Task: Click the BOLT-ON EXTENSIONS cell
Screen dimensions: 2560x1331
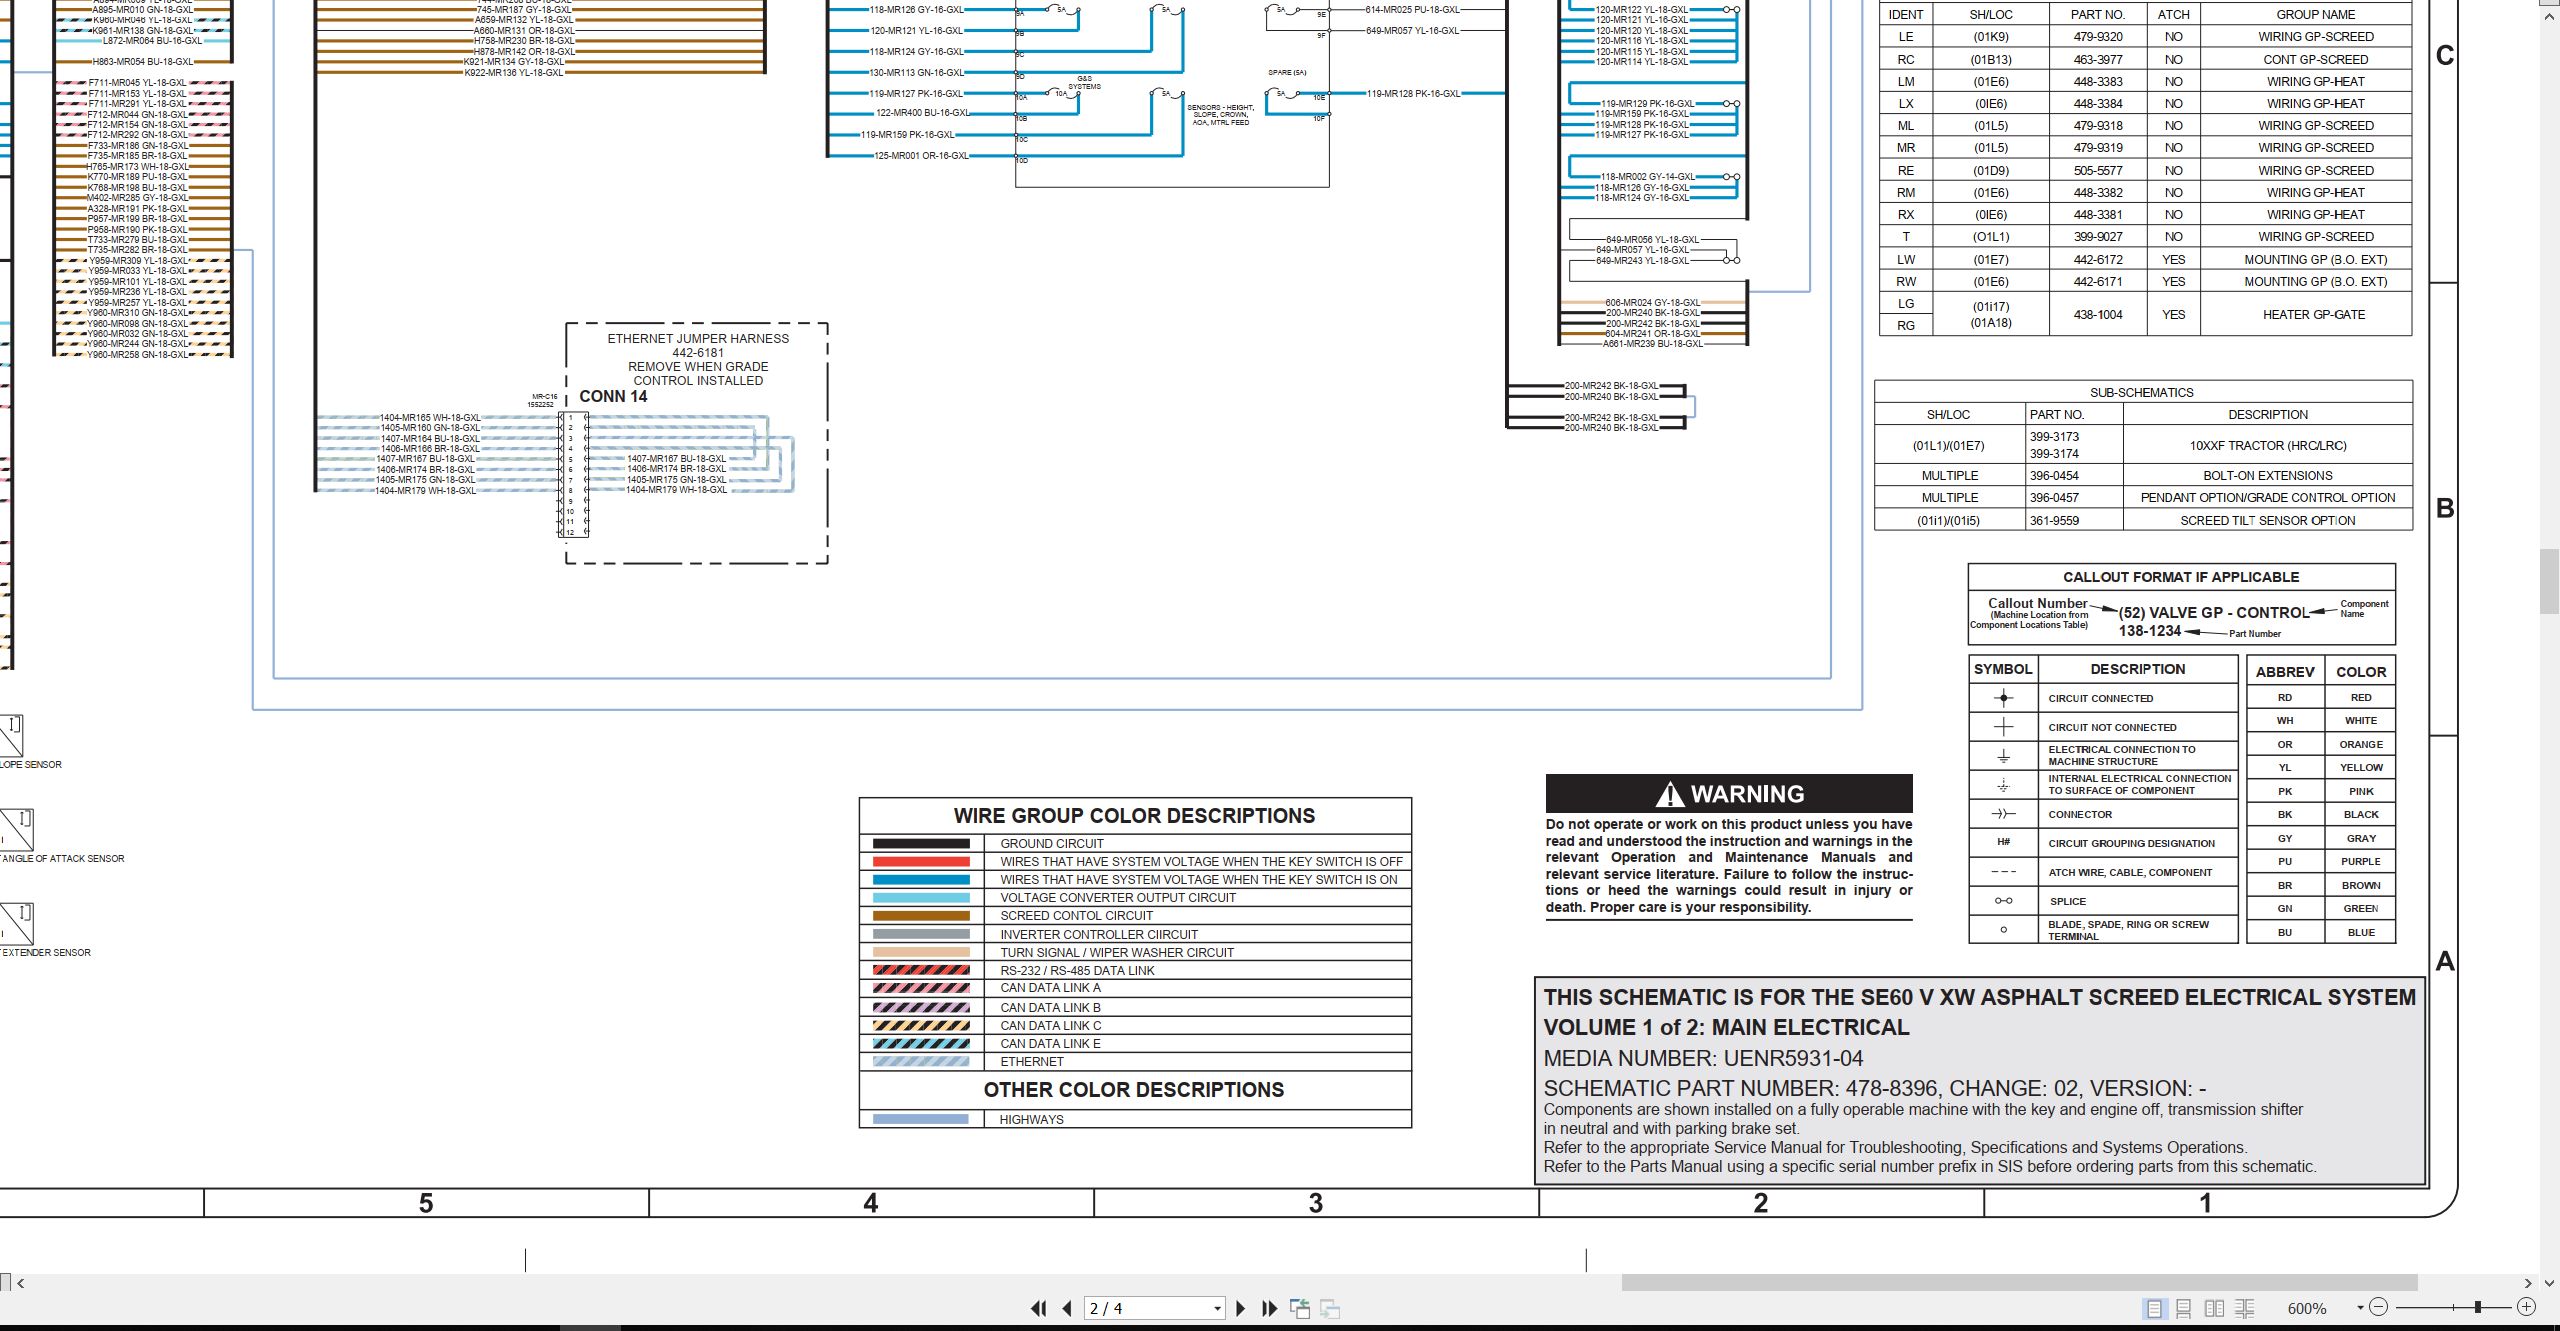Action: (2267, 476)
